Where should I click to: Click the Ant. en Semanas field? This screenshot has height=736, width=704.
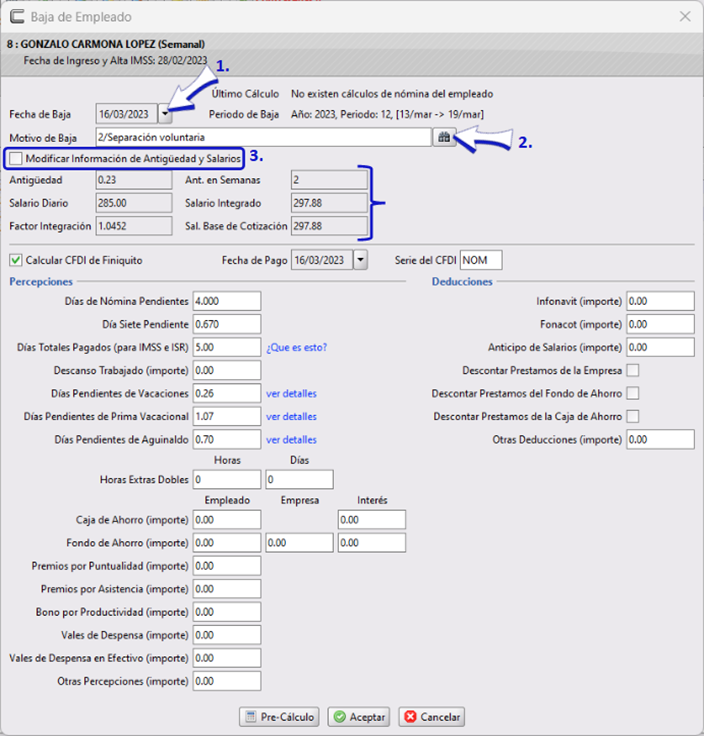click(x=329, y=180)
